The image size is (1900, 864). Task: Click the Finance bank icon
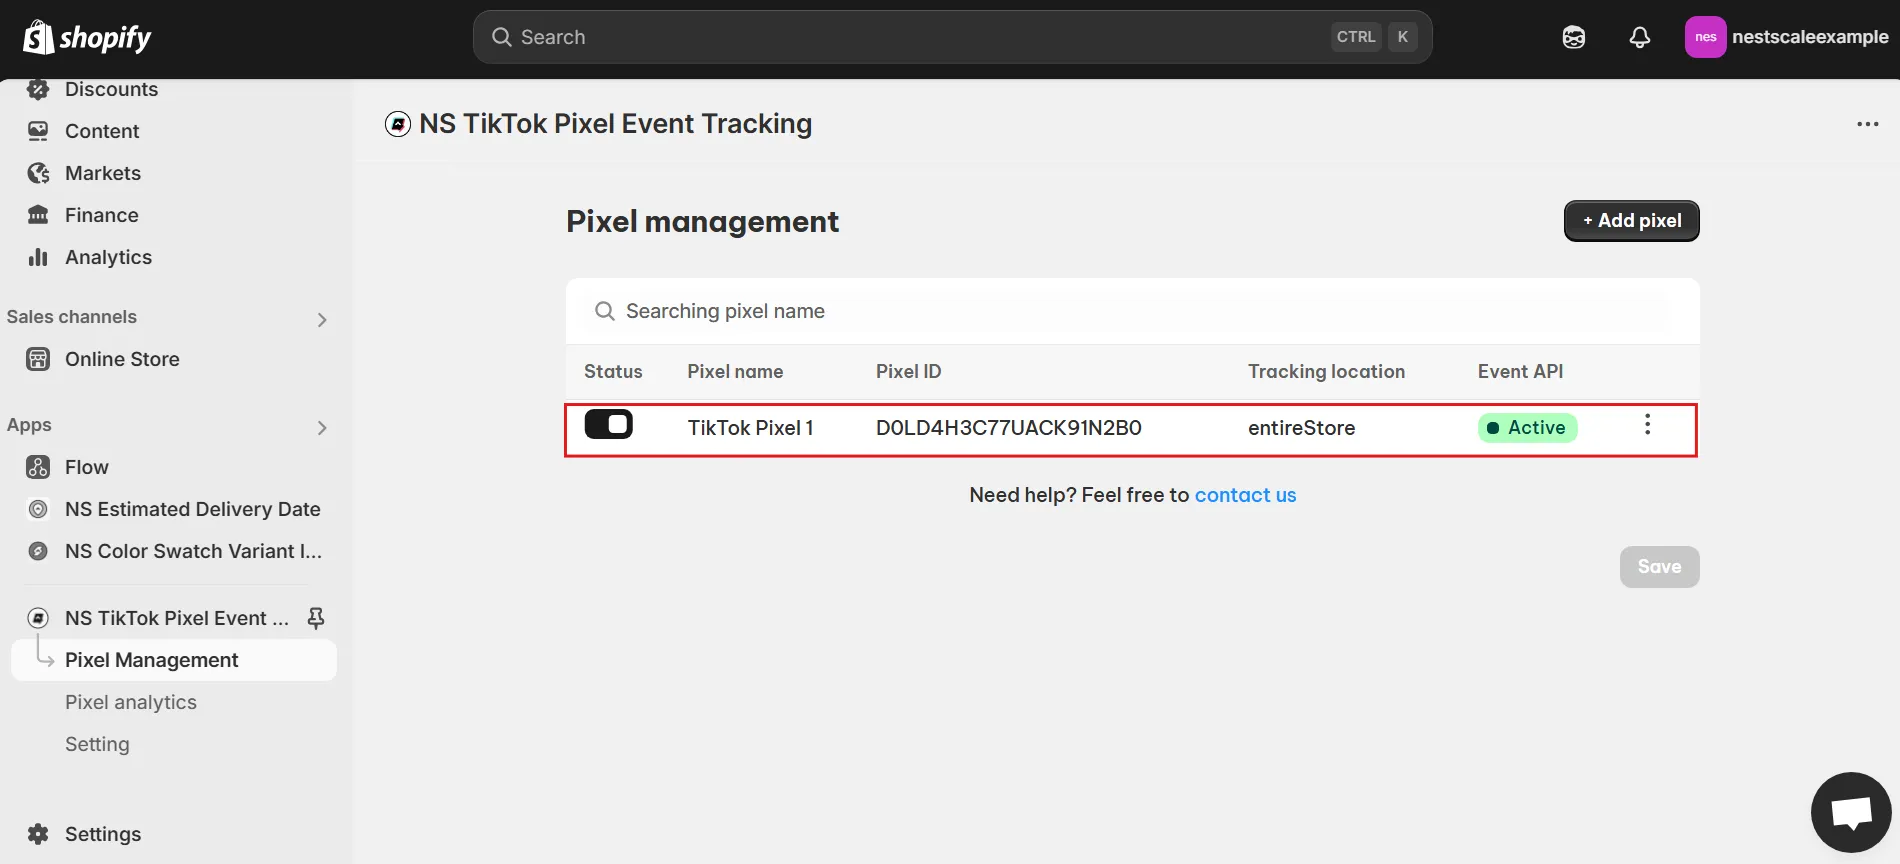click(38, 215)
